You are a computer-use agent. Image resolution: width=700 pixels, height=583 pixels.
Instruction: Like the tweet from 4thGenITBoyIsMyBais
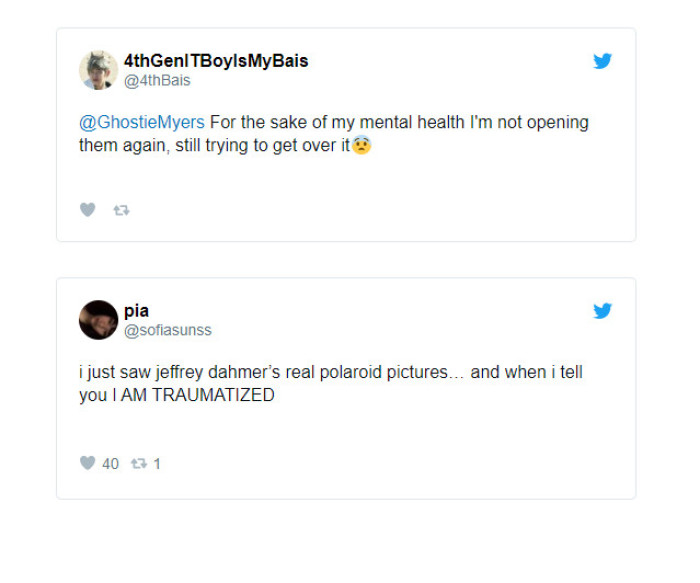(87, 210)
